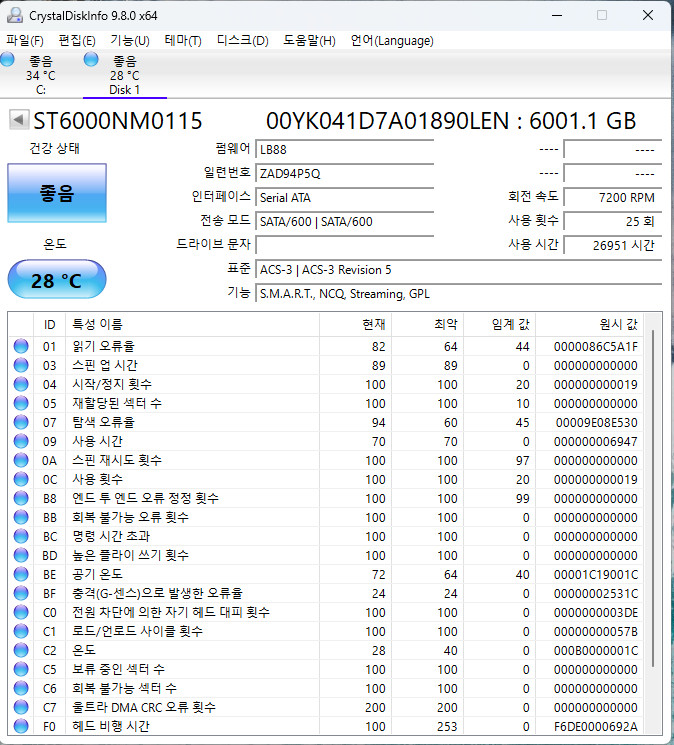674x745 pixels.
Task: Click status orb for 헤드 비행 시간 row
Action: point(21,726)
